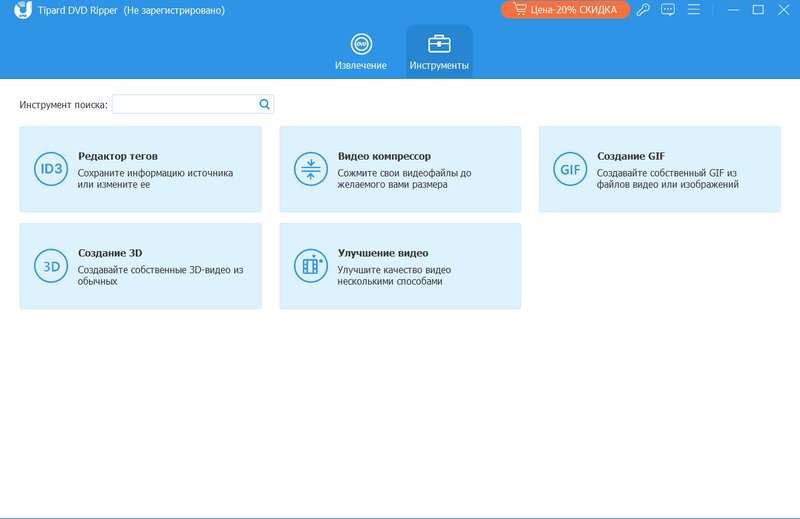The image size is (800, 519).
Task: Open the Редактор тегов tool title
Action: coord(117,156)
